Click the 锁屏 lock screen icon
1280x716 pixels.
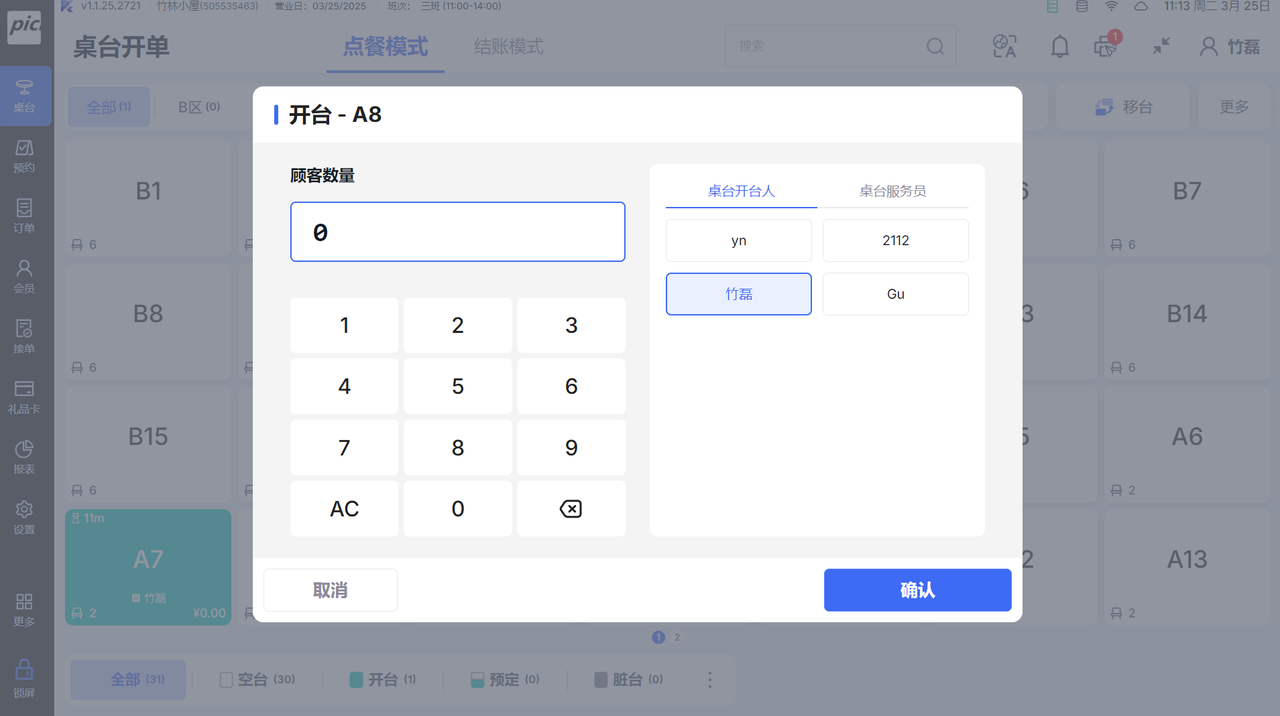pos(24,679)
